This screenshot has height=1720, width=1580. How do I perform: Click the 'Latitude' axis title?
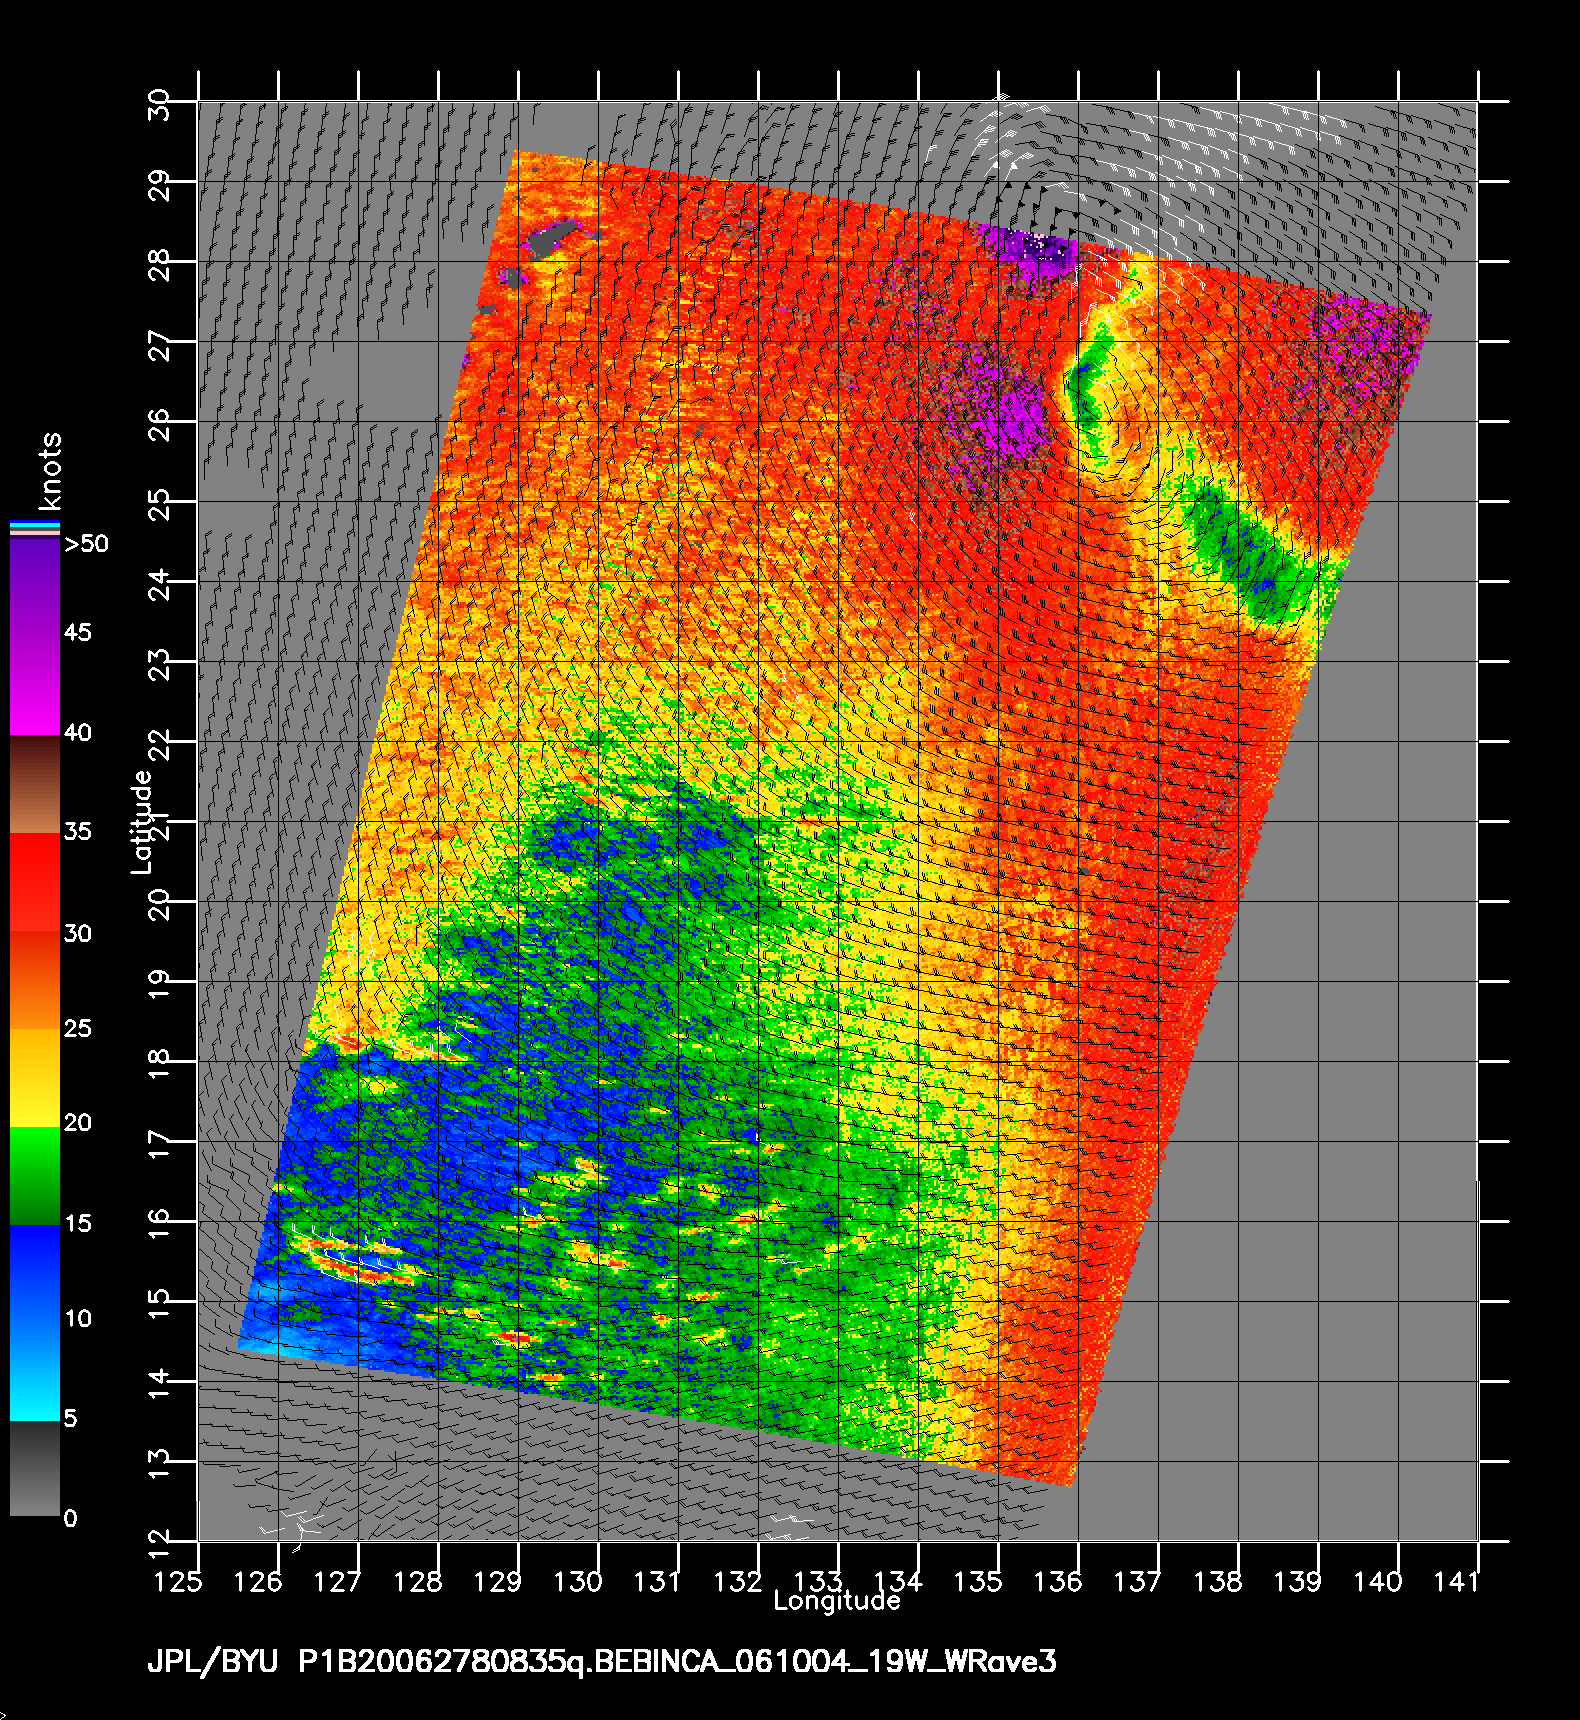(143, 822)
